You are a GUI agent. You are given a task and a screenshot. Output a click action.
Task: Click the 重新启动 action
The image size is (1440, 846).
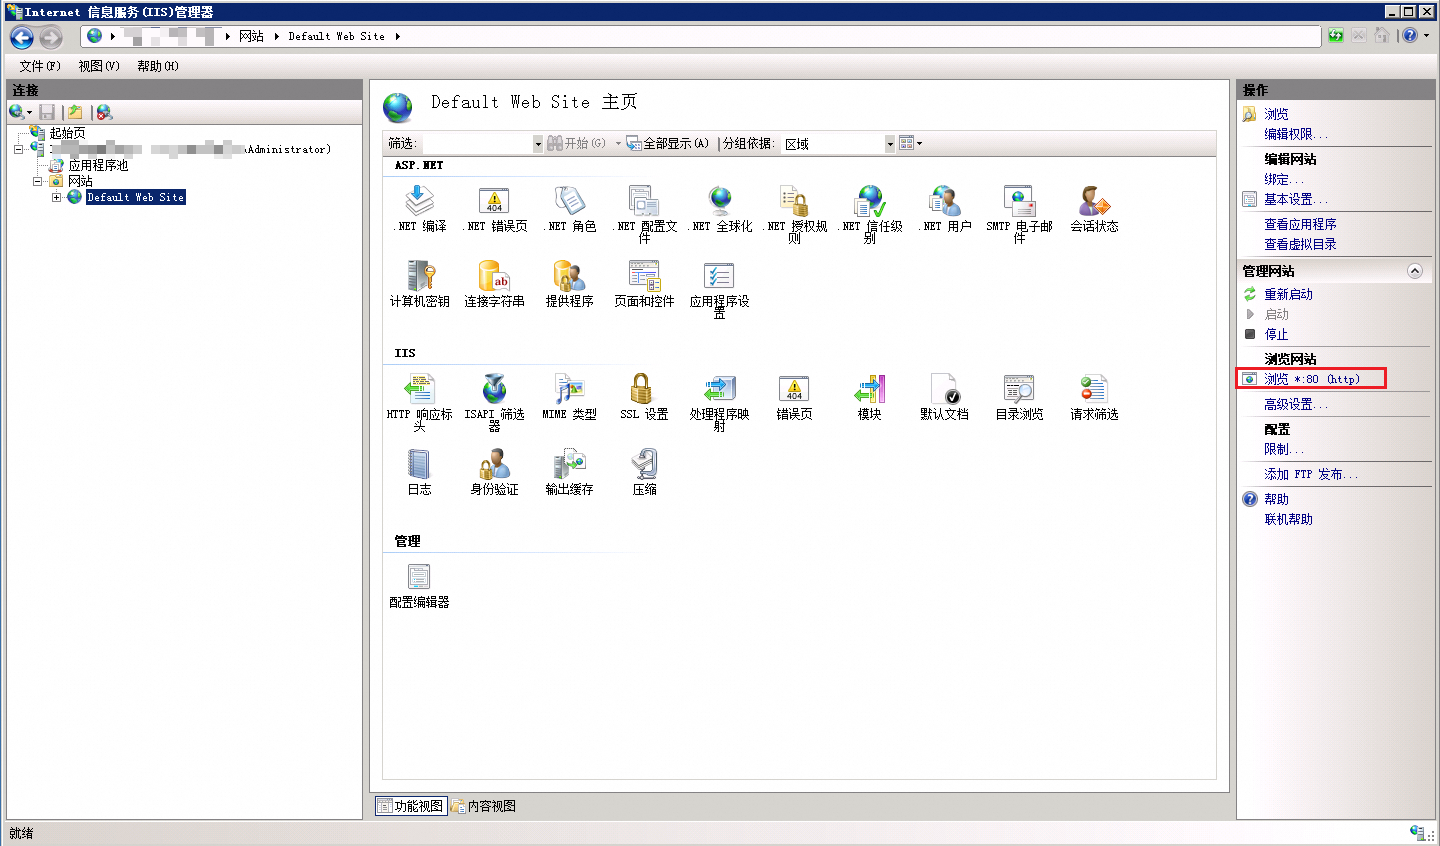point(1288,294)
